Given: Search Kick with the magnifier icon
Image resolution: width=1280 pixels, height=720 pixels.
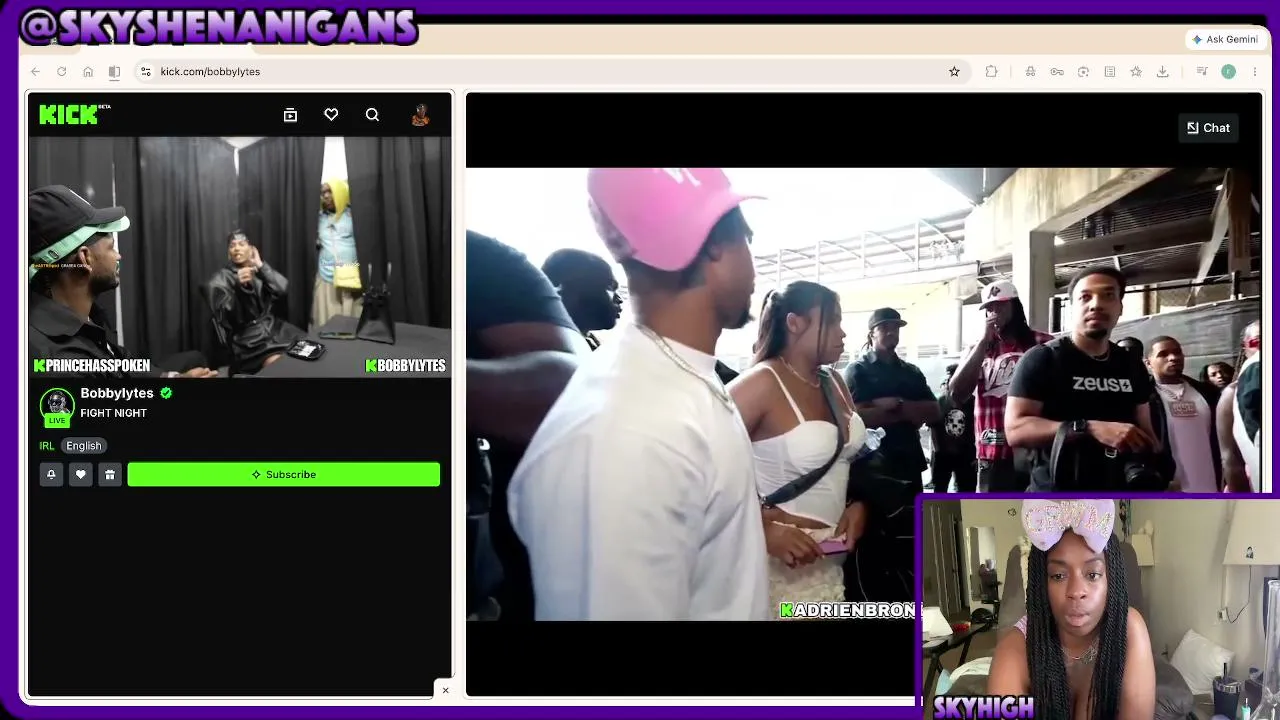Looking at the screenshot, I should [372, 115].
